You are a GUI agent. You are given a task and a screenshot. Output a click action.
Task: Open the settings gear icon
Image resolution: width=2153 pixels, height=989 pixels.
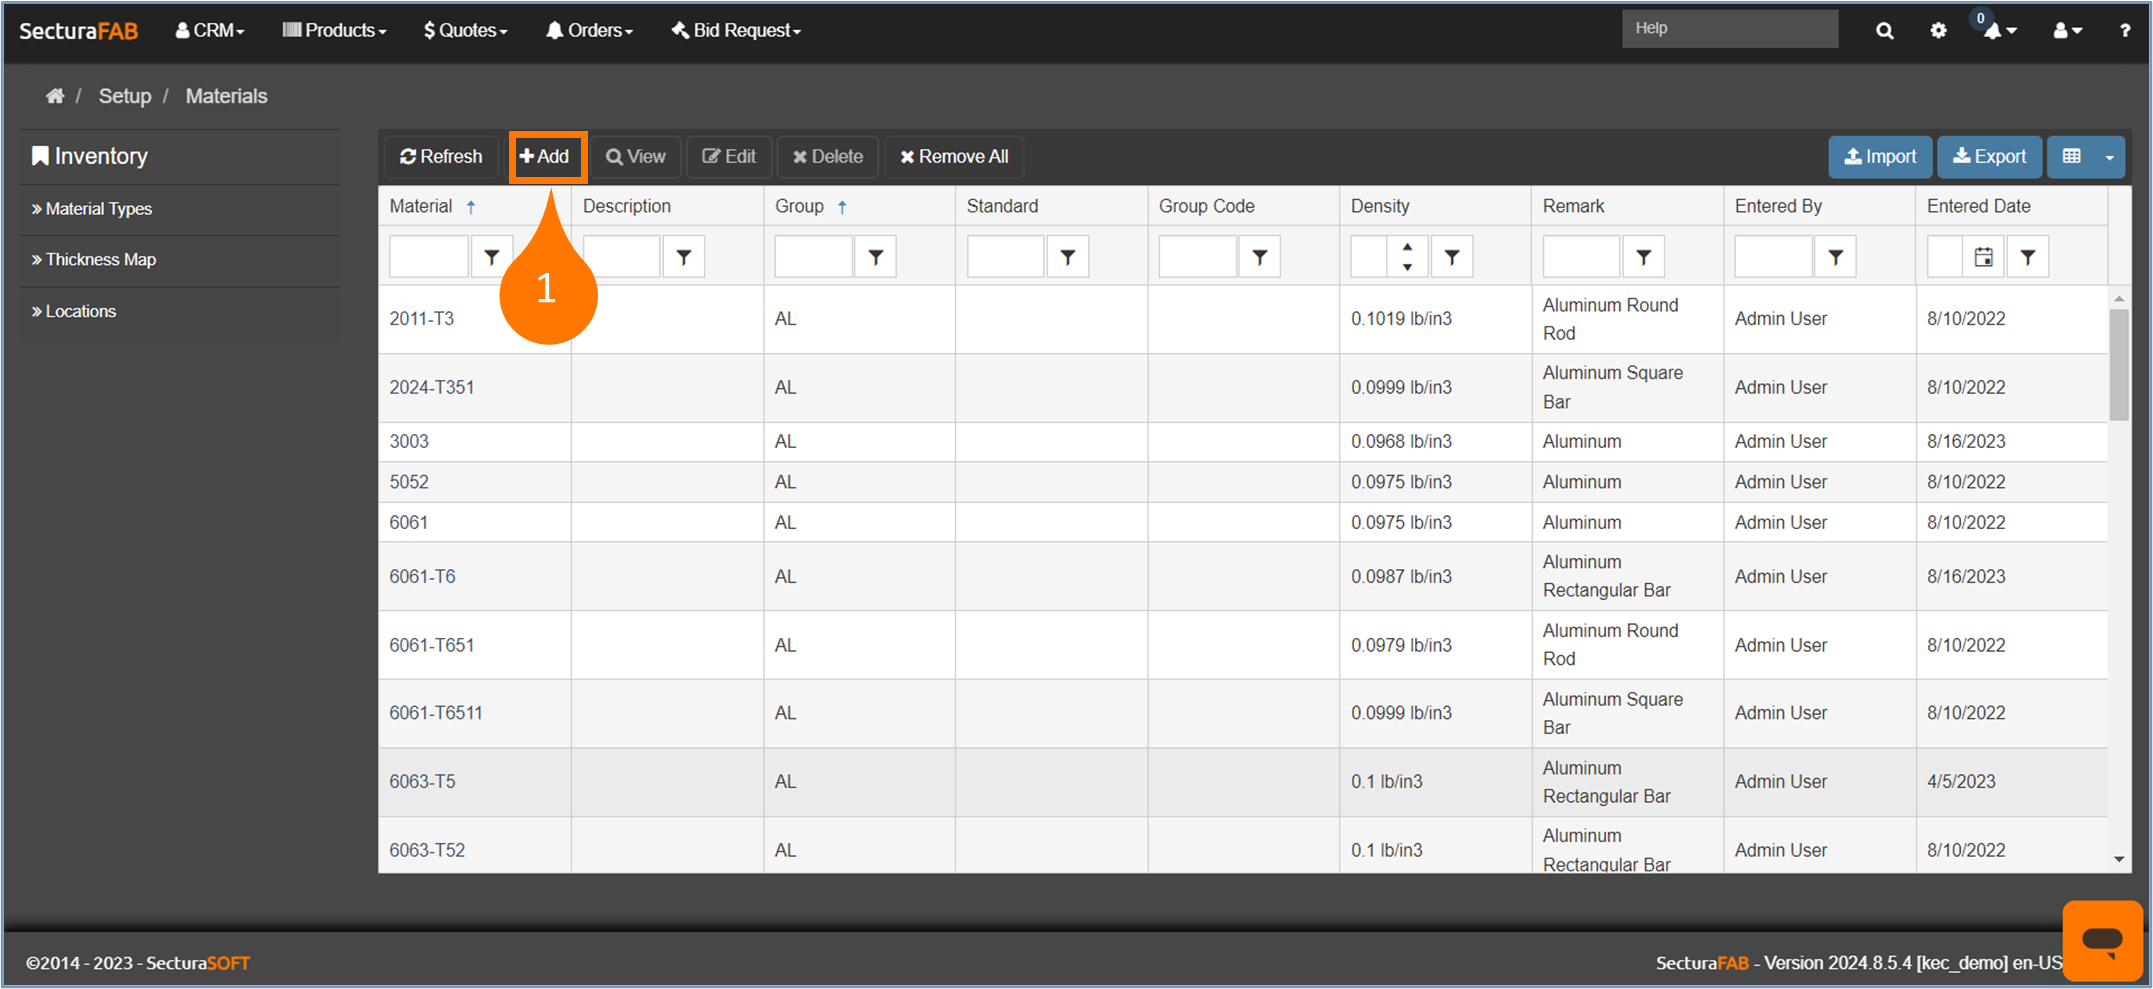pos(1938,30)
